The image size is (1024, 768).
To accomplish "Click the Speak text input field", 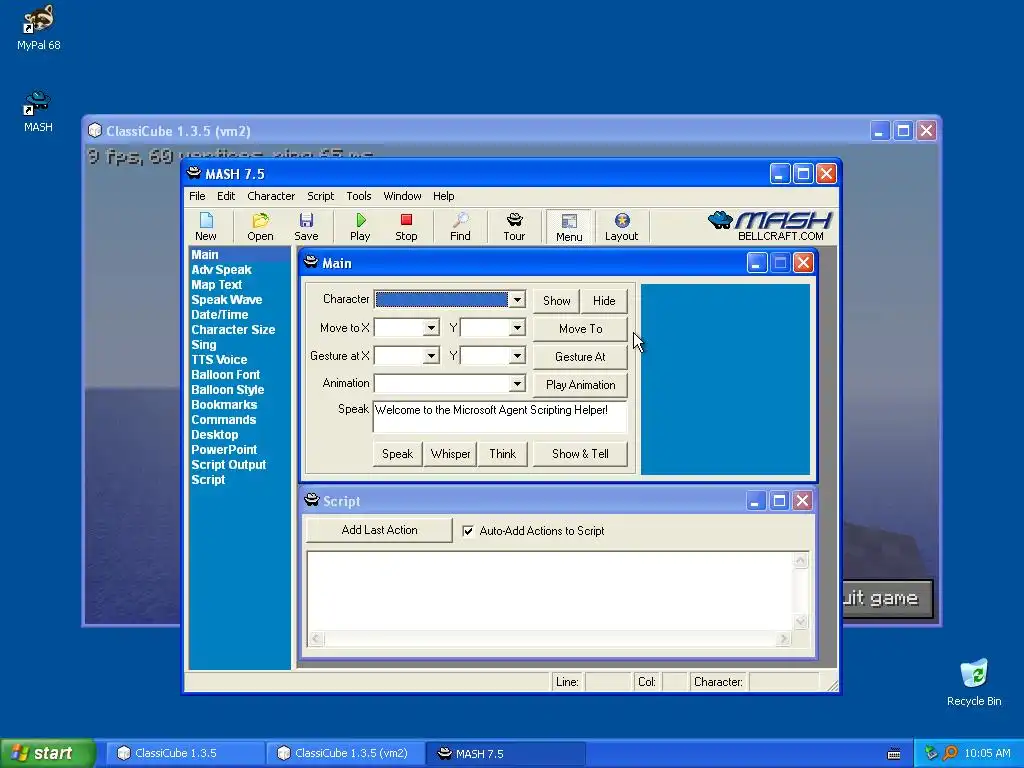I will click(500, 417).
